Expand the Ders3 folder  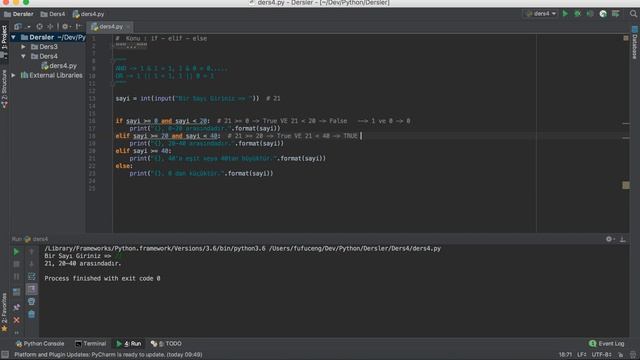coord(24,47)
